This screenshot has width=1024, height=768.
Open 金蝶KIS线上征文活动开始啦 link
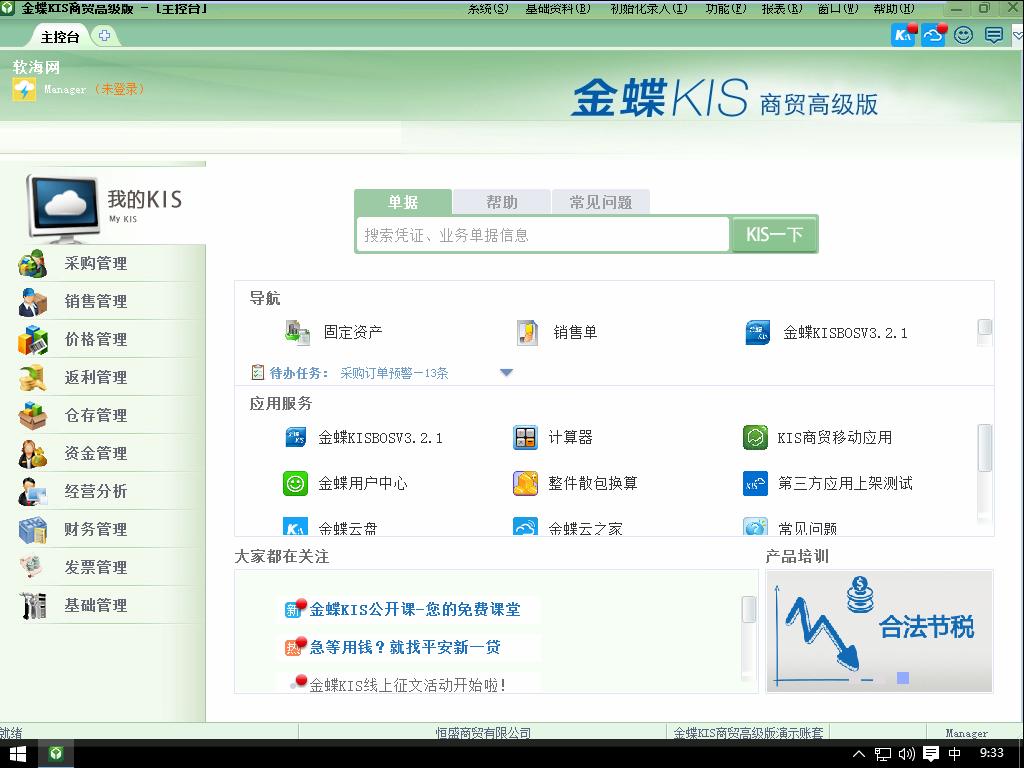point(408,684)
